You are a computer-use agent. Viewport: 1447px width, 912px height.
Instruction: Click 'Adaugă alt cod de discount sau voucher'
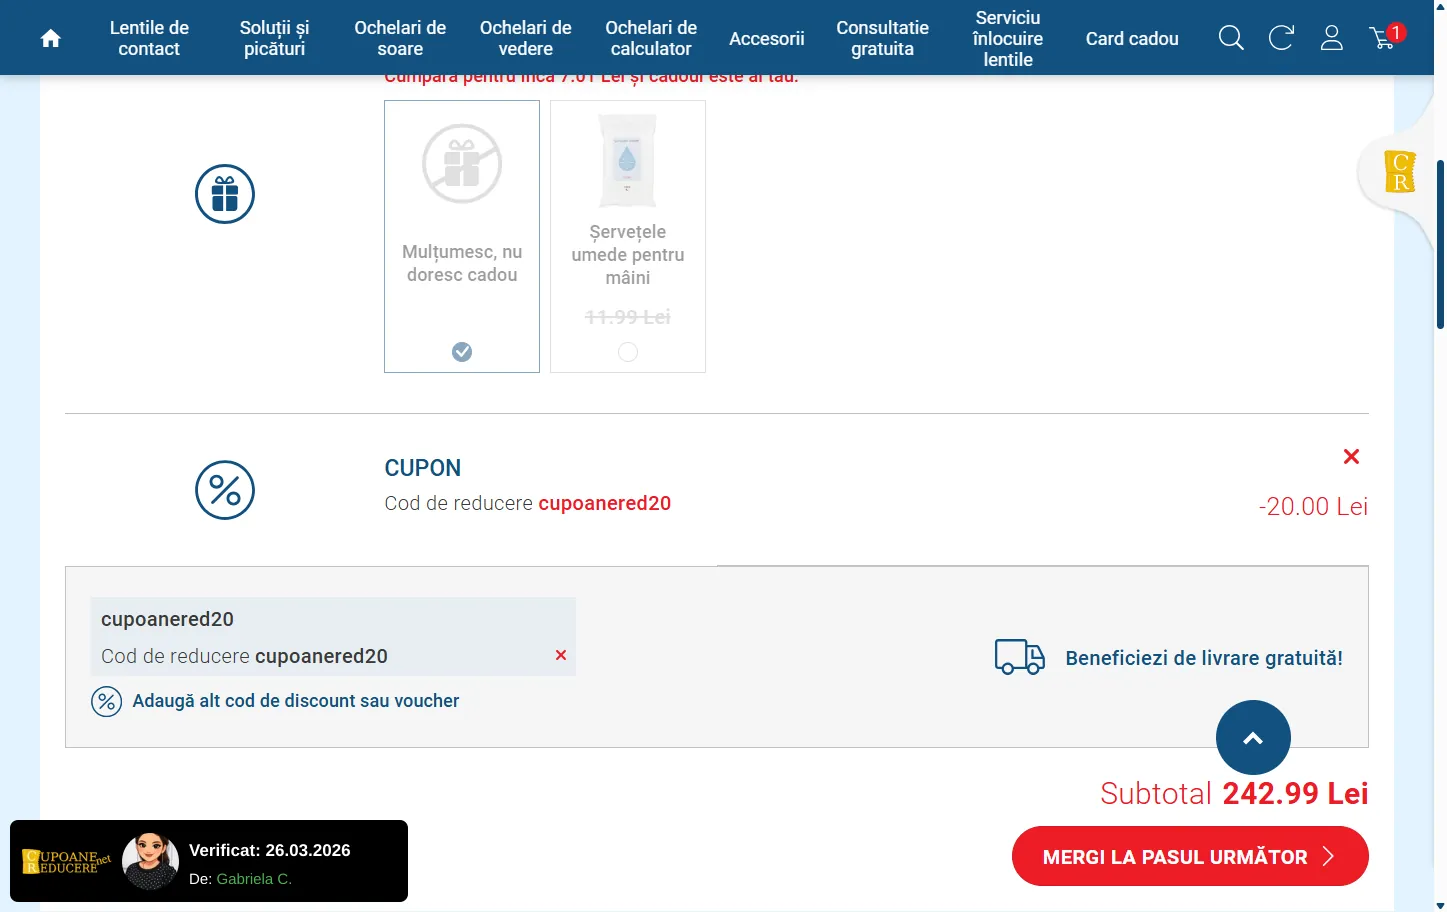295,701
